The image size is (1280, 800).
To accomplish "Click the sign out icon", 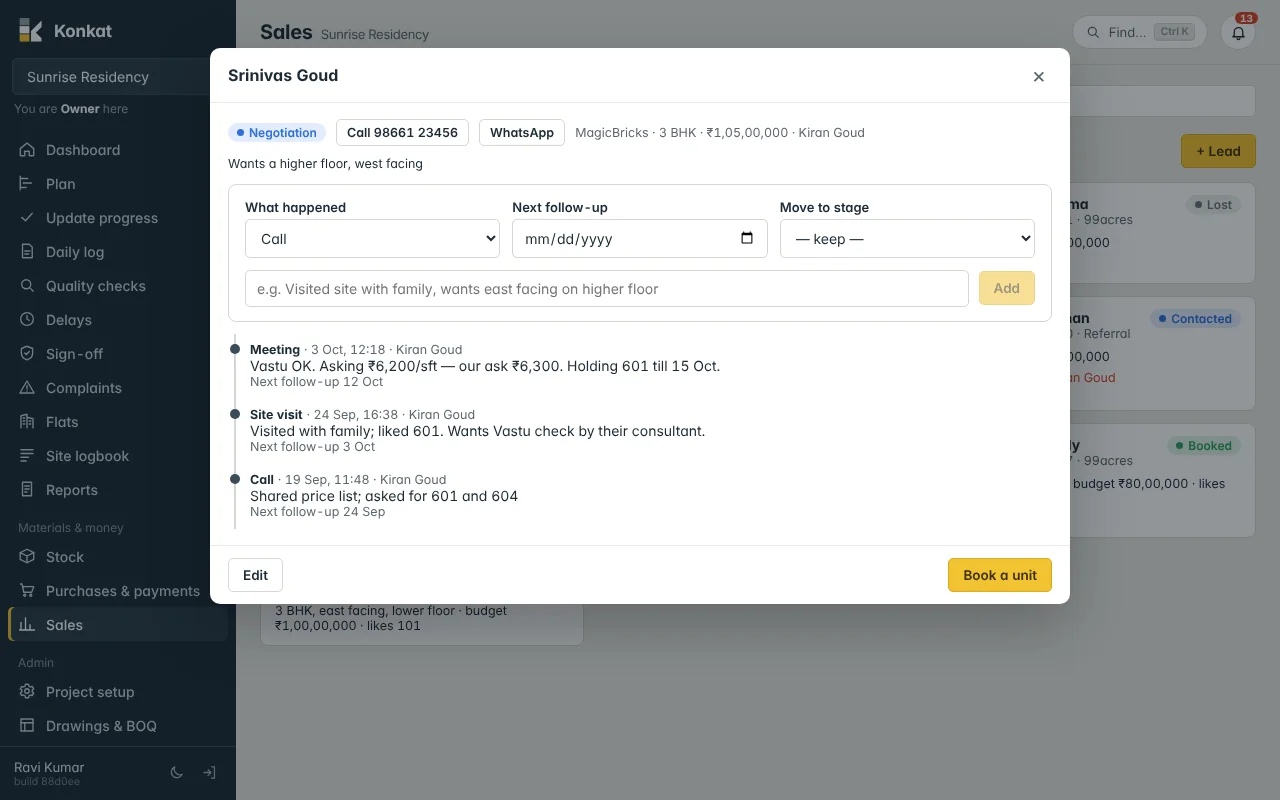I will pyautogui.click(x=210, y=773).
